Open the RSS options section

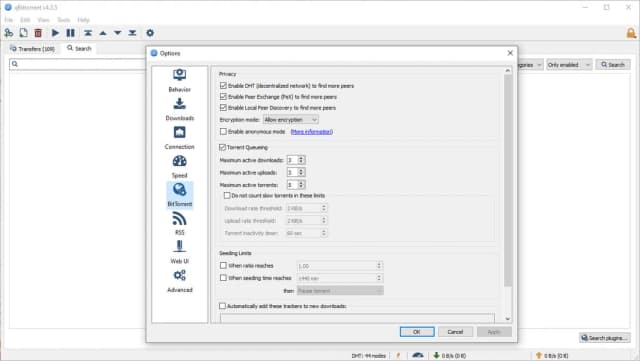pos(180,224)
